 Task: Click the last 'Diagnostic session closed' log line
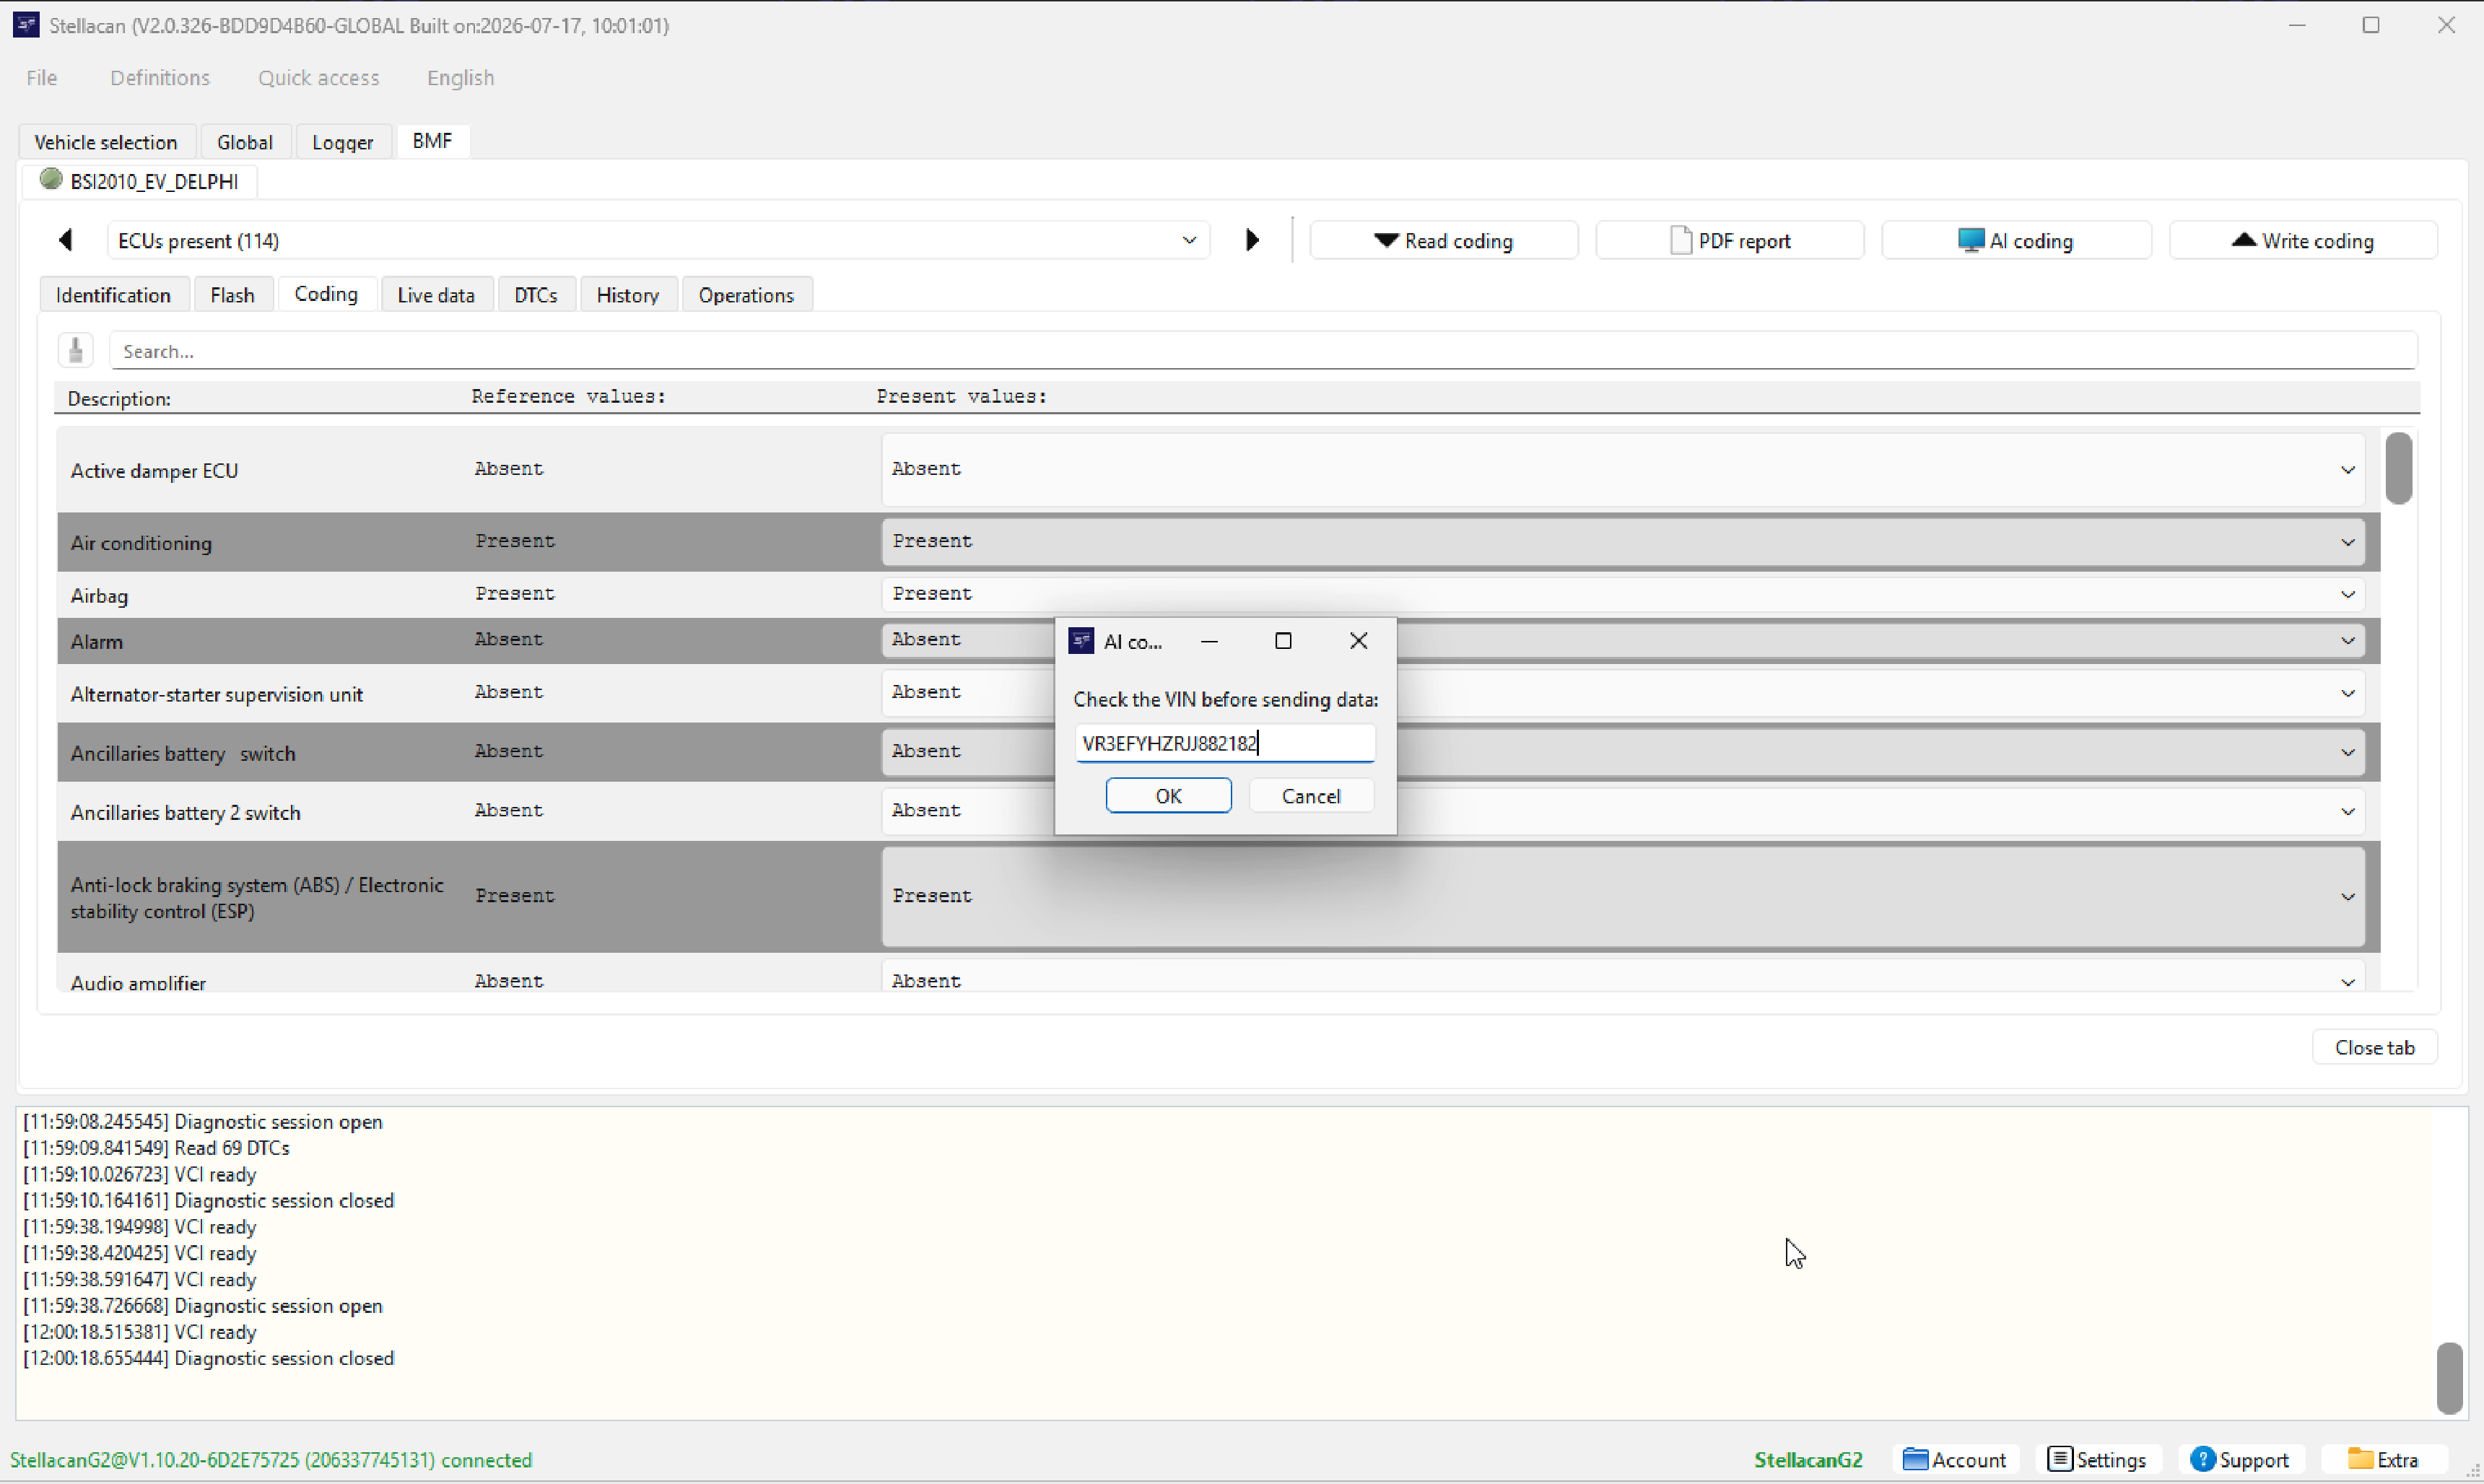(x=209, y=1358)
